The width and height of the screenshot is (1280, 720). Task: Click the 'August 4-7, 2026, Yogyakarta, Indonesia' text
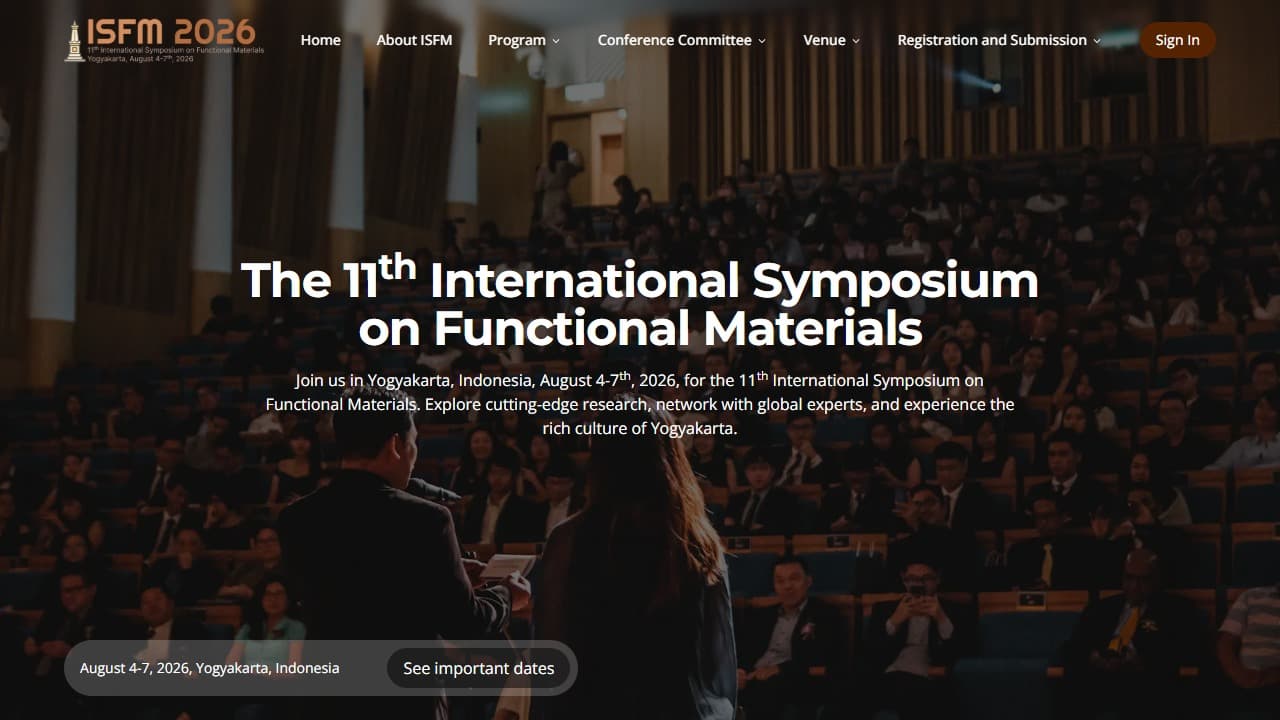pyautogui.click(x=209, y=668)
